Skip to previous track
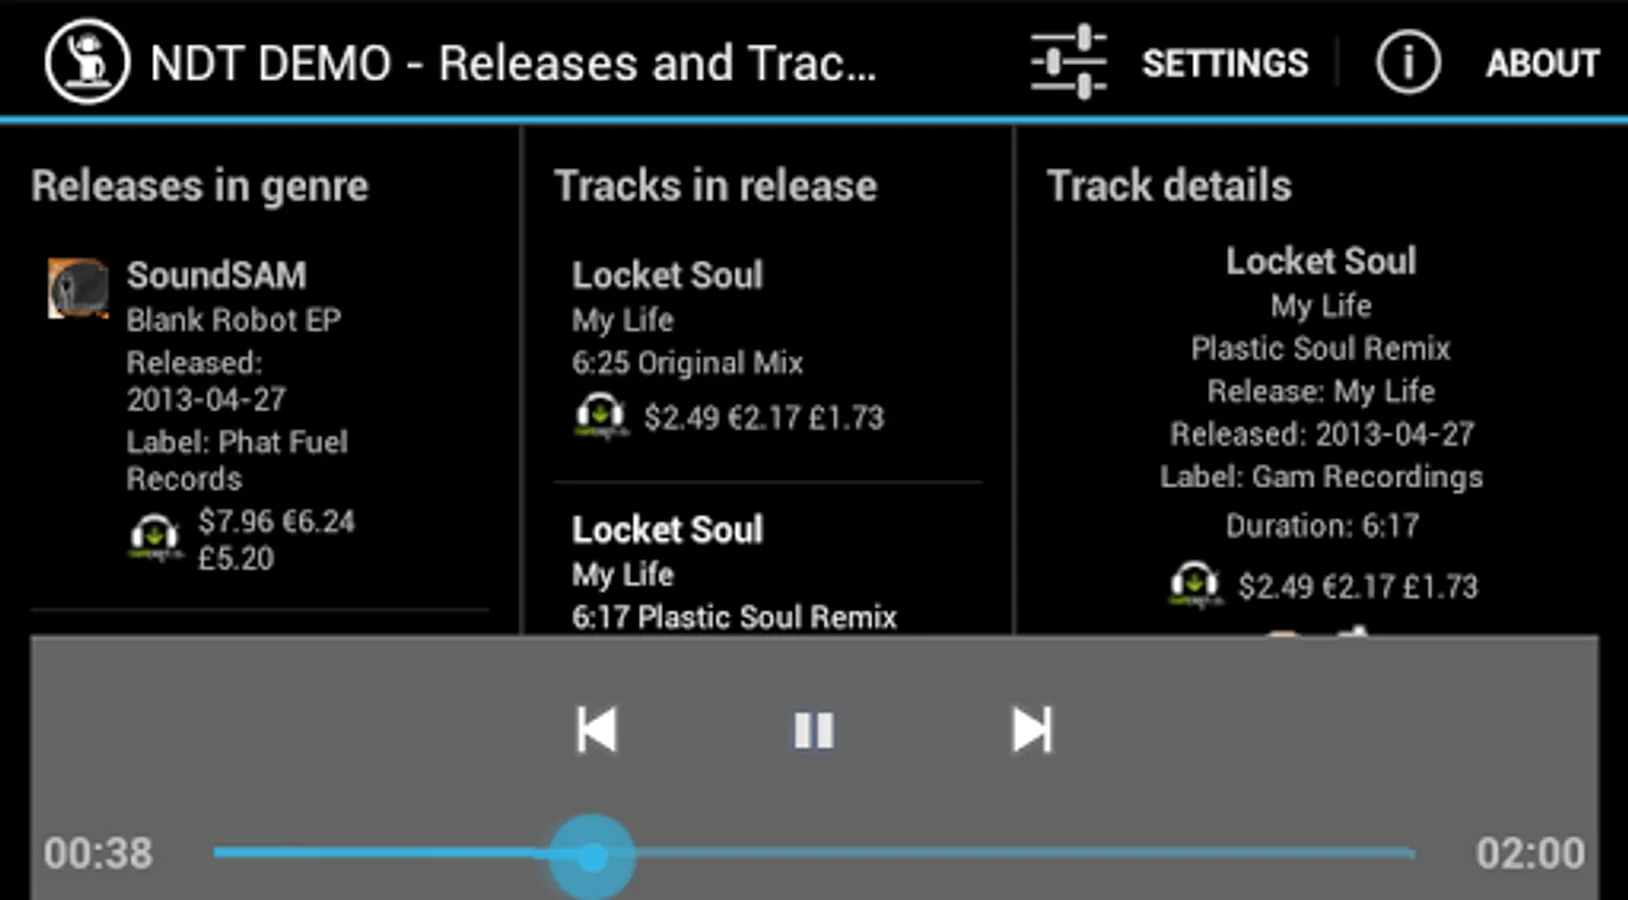This screenshot has width=1628, height=900. 597,729
